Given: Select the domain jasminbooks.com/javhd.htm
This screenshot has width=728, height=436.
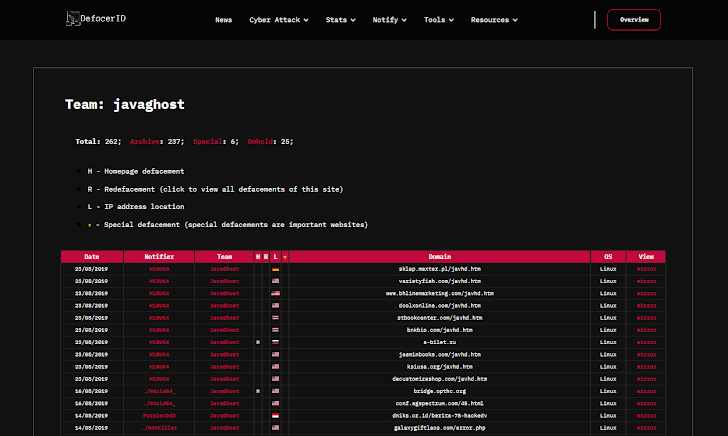Looking at the screenshot, I should tap(440, 354).
